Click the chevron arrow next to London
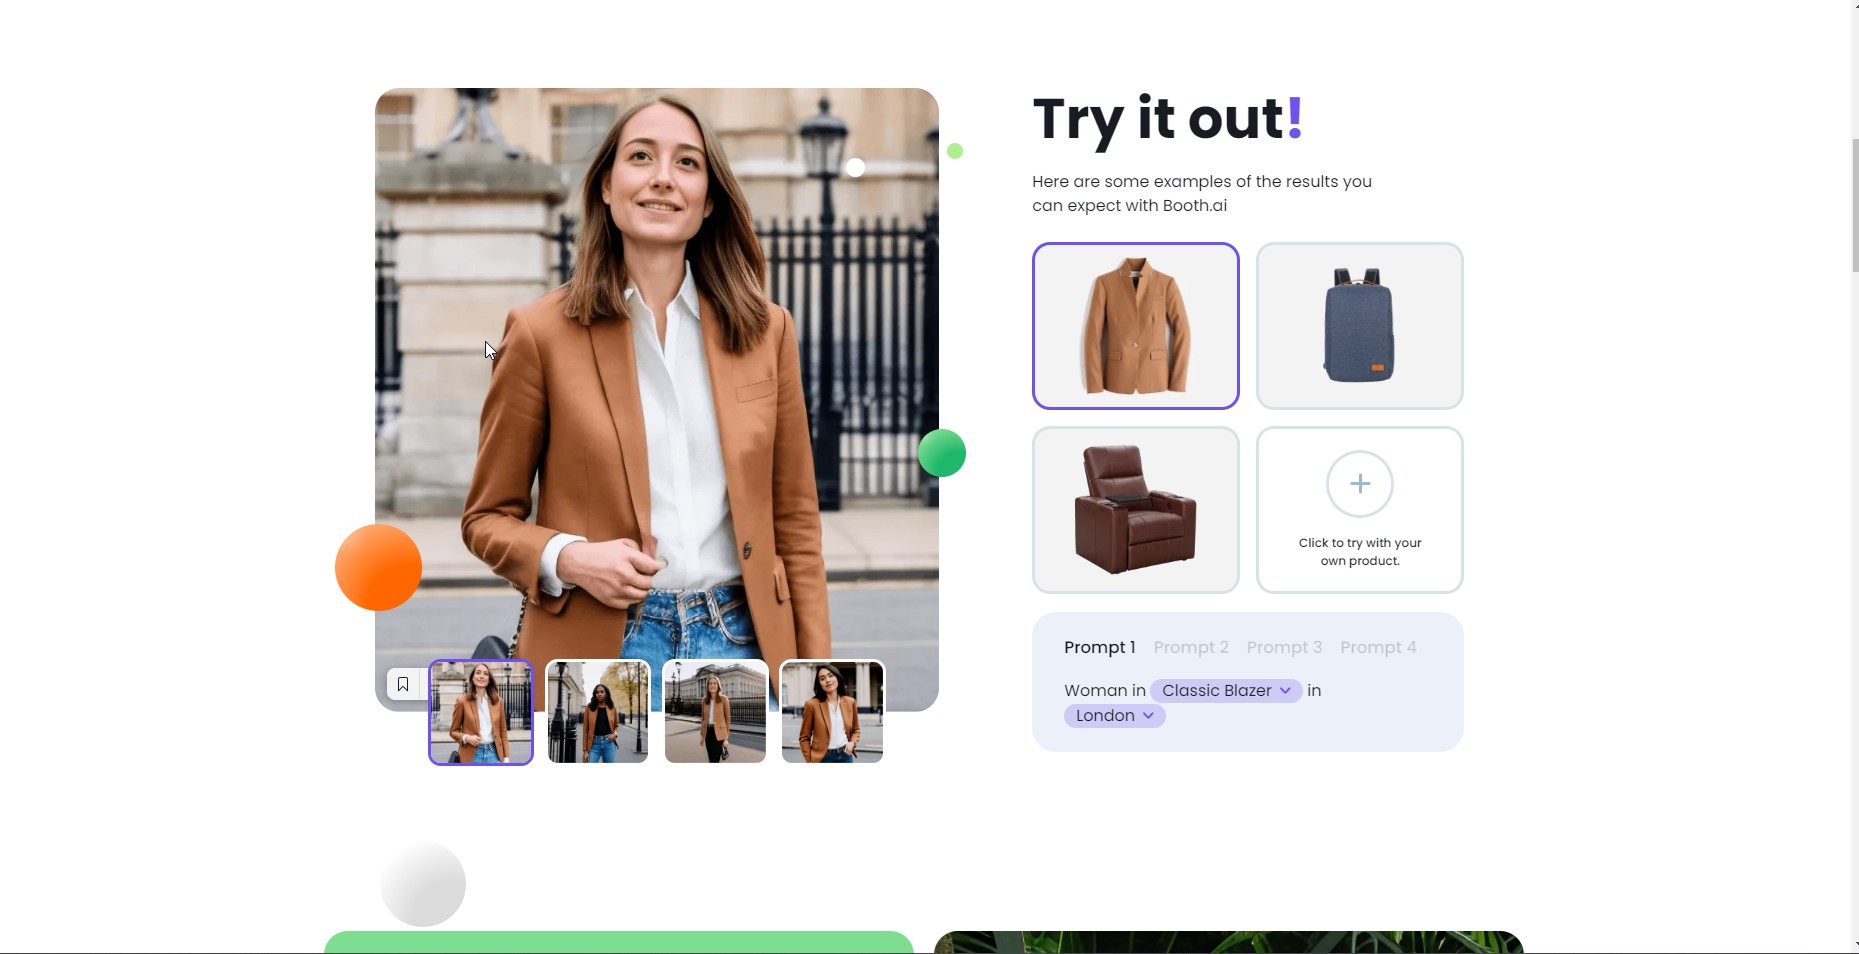Screen dimensions: 1859x954 coord(1148,716)
